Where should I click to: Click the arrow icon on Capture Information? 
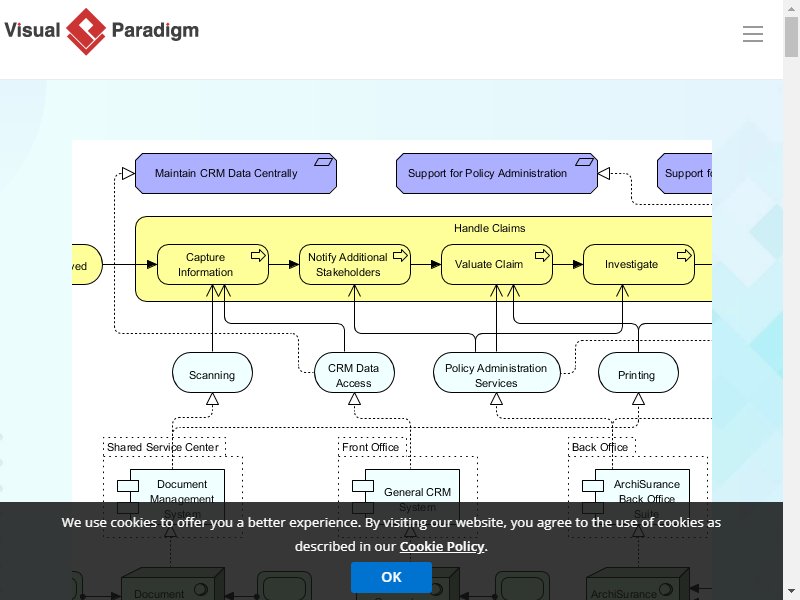point(258,255)
